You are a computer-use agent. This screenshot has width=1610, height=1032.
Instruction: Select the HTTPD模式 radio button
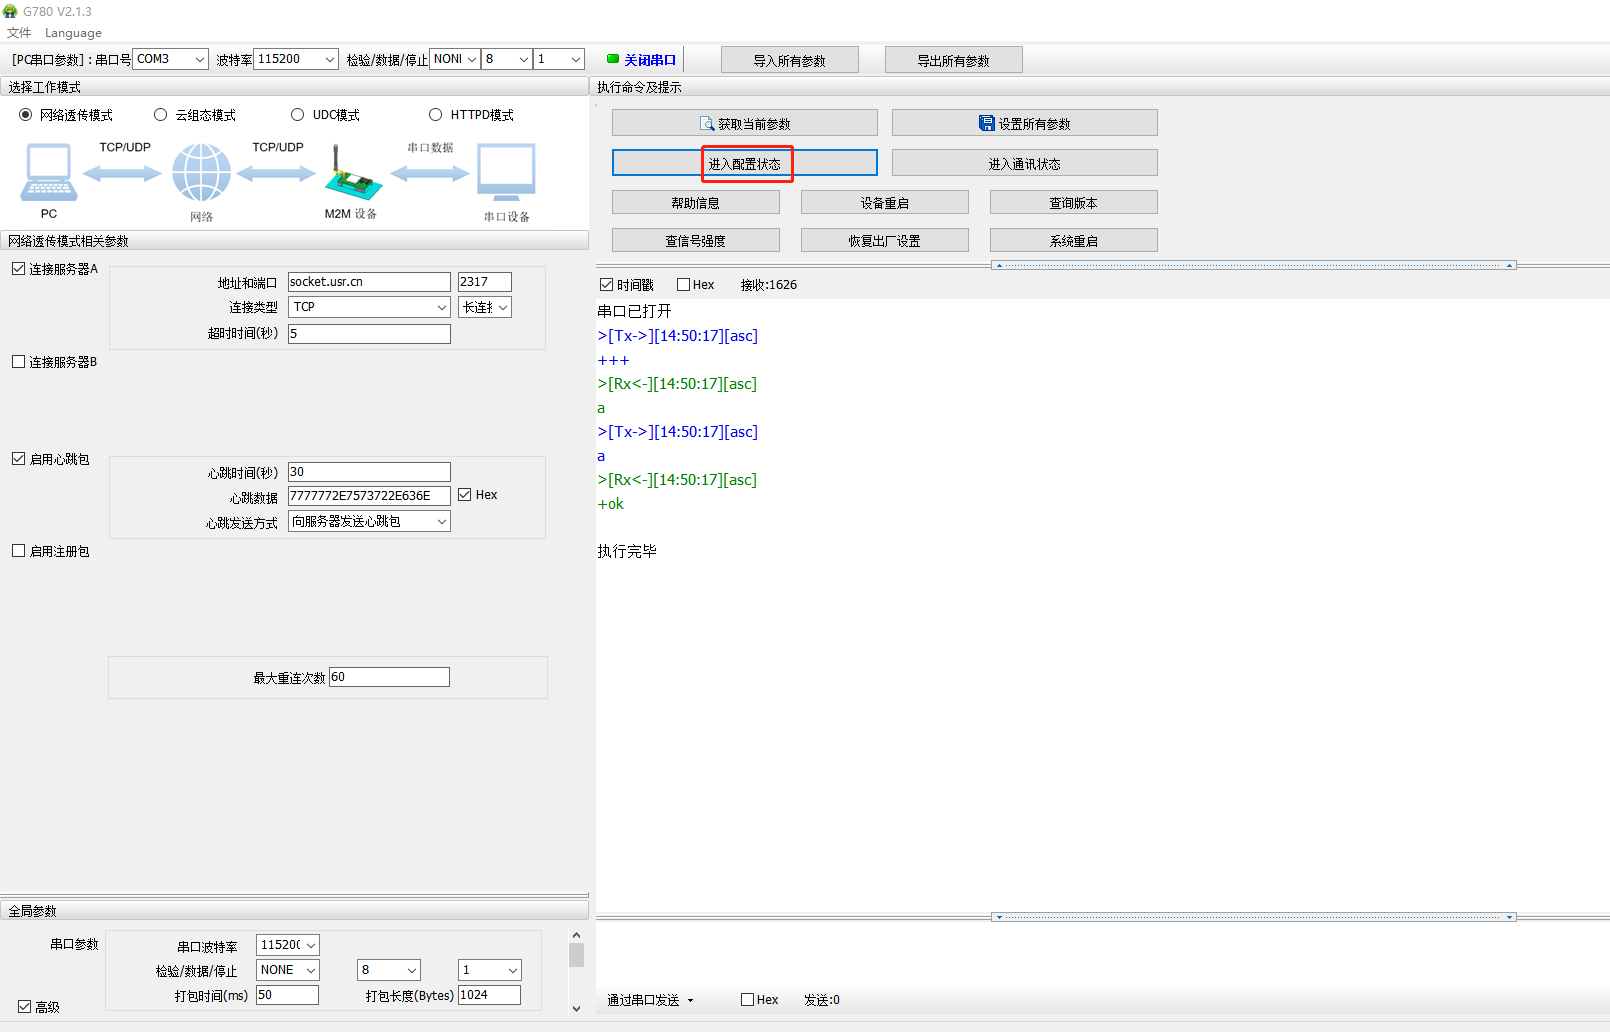(435, 115)
